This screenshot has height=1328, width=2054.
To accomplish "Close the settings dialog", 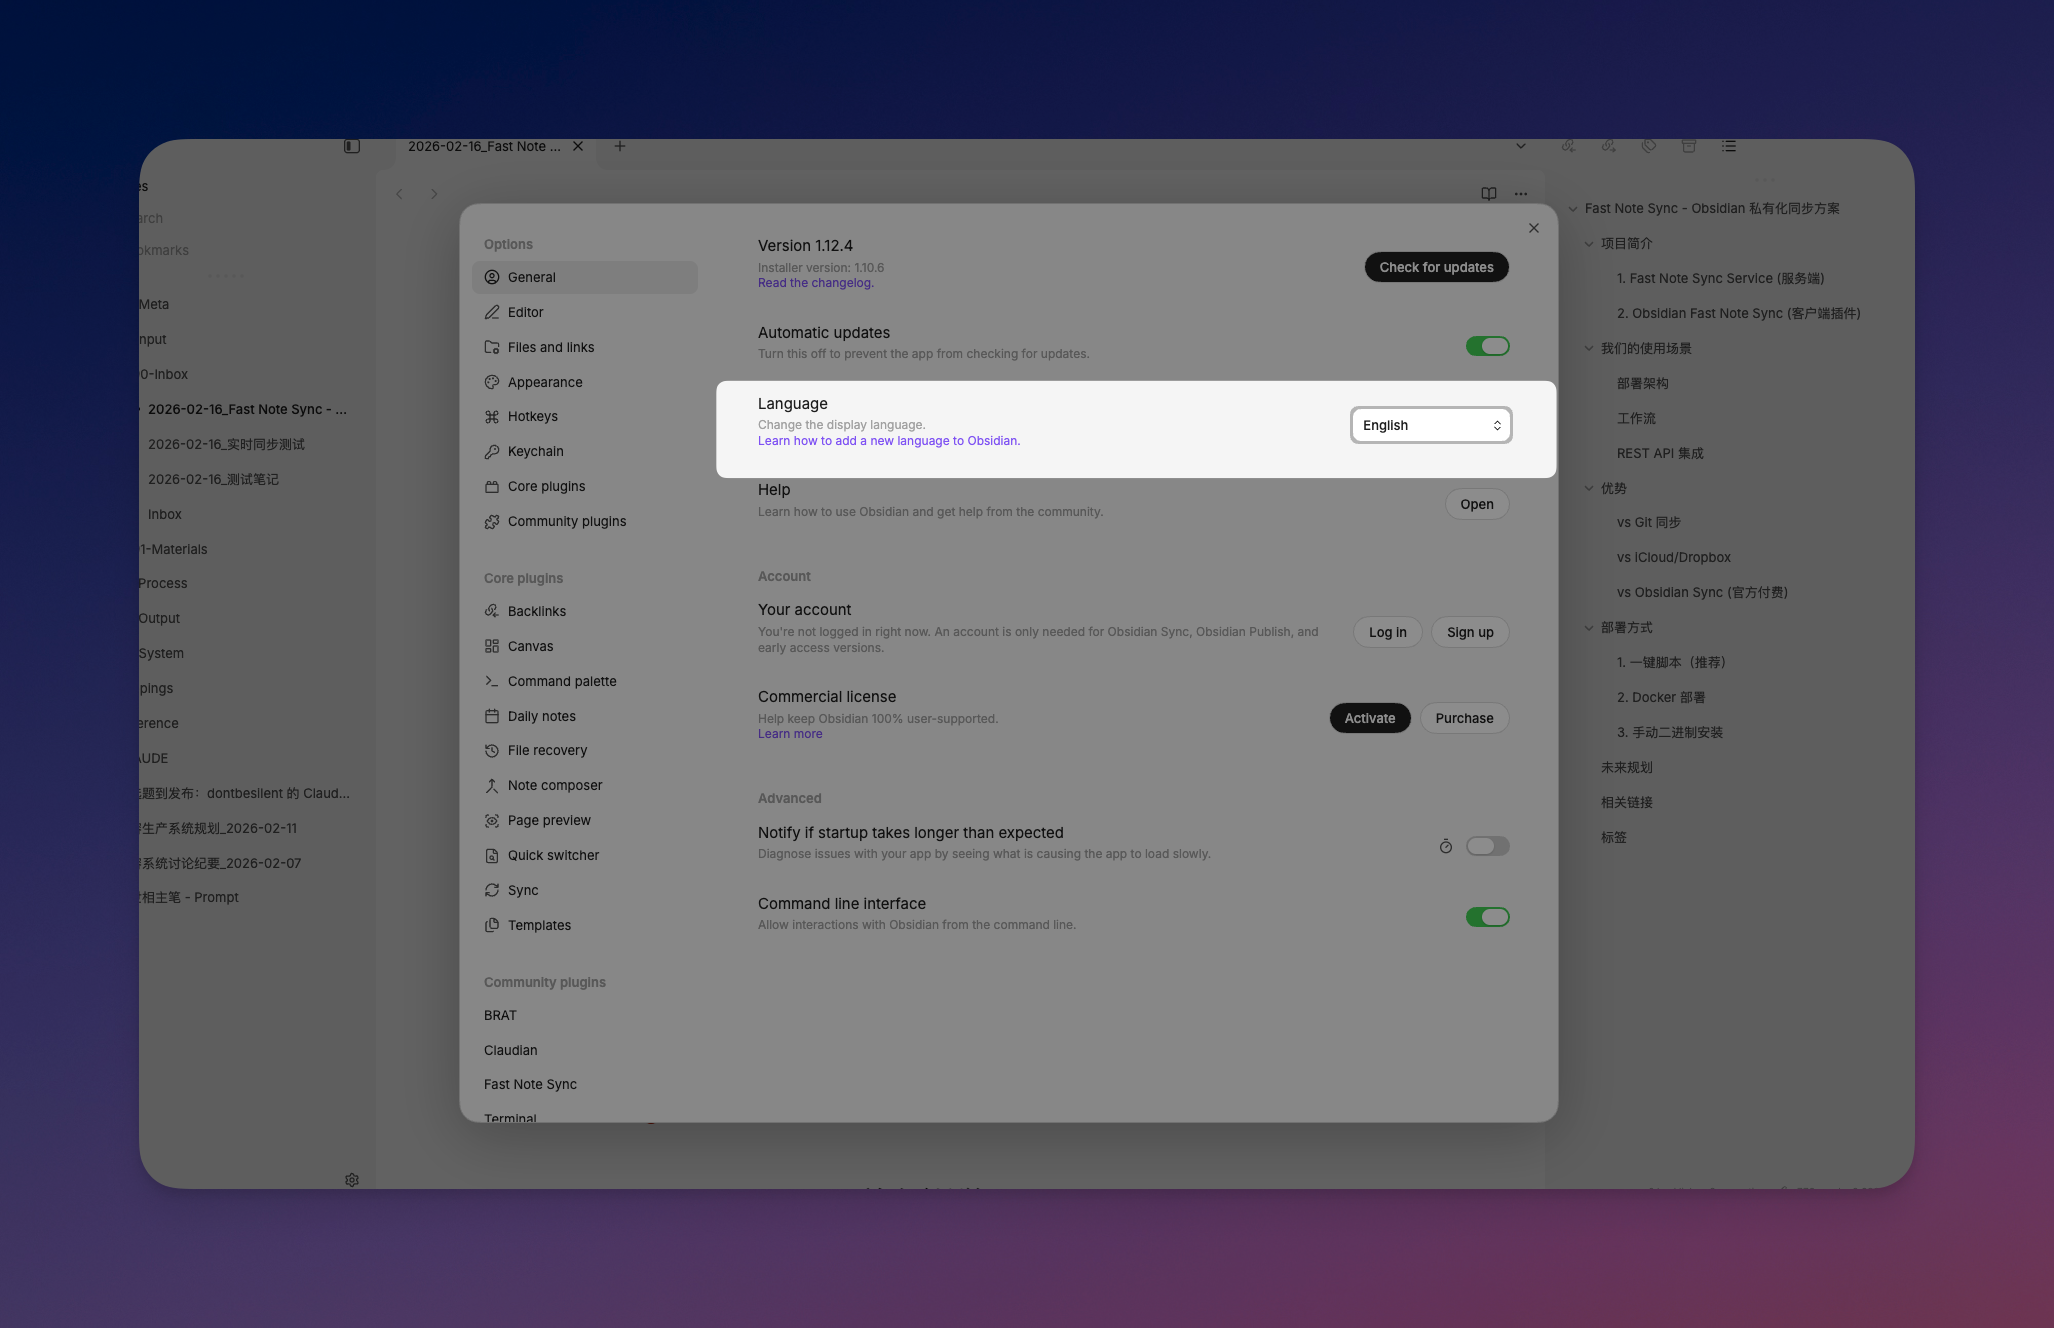I will (1534, 228).
